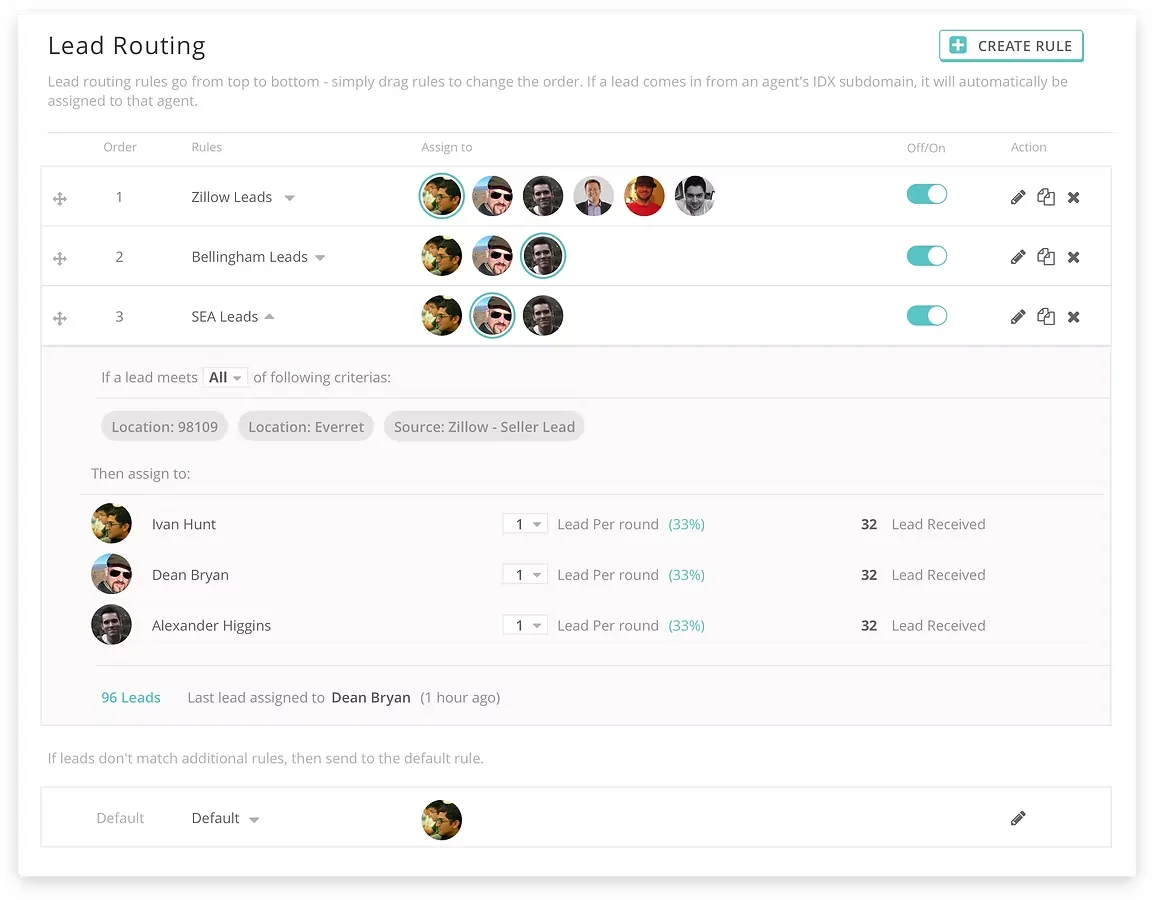Click the Lead Routing page title
Screen dimensions: 1154x900
(127, 46)
